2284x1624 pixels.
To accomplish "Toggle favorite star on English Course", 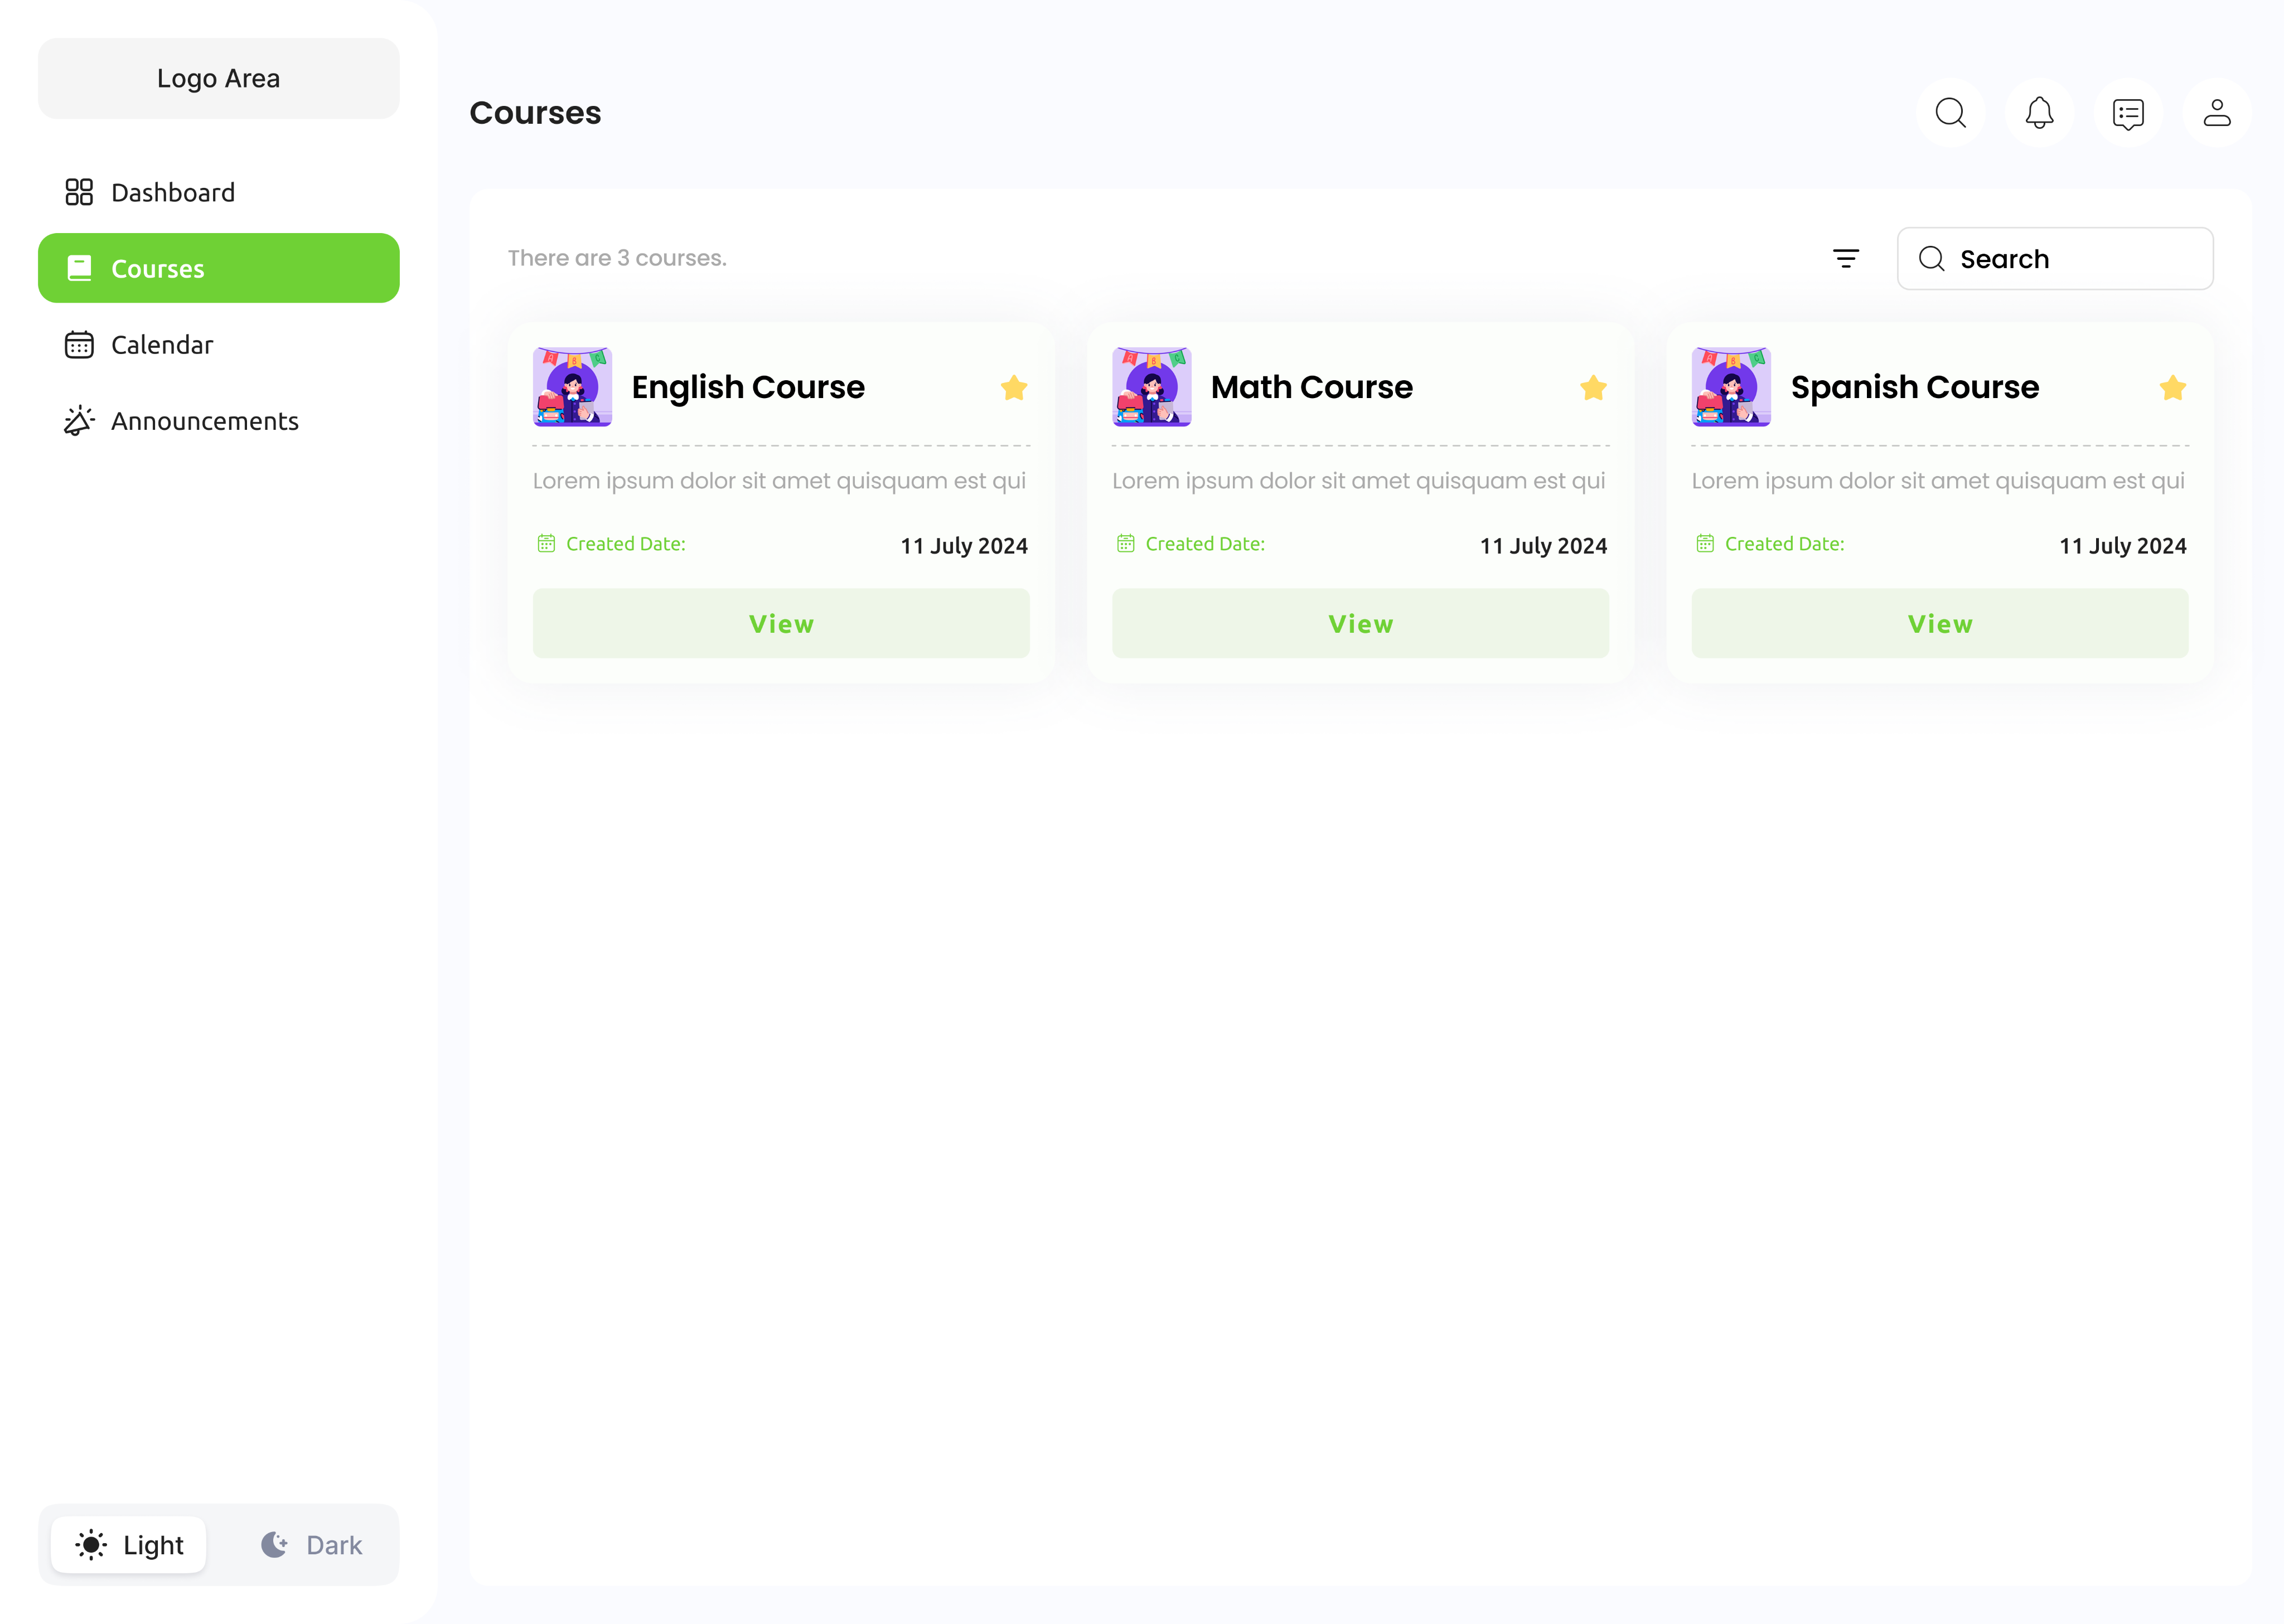I will (x=1014, y=388).
